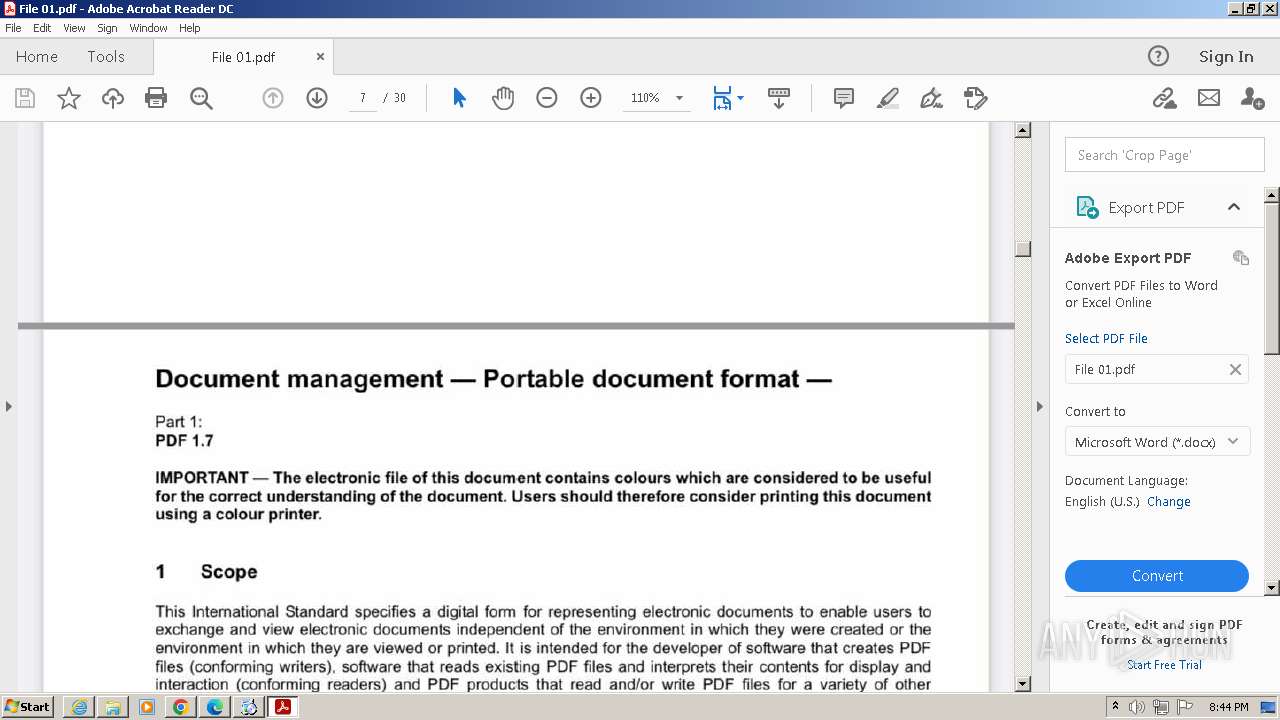Click the copy icon beside Adobe Export PDF
The height and width of the screenshot is (720, 1280).
tap(1241, 258)
